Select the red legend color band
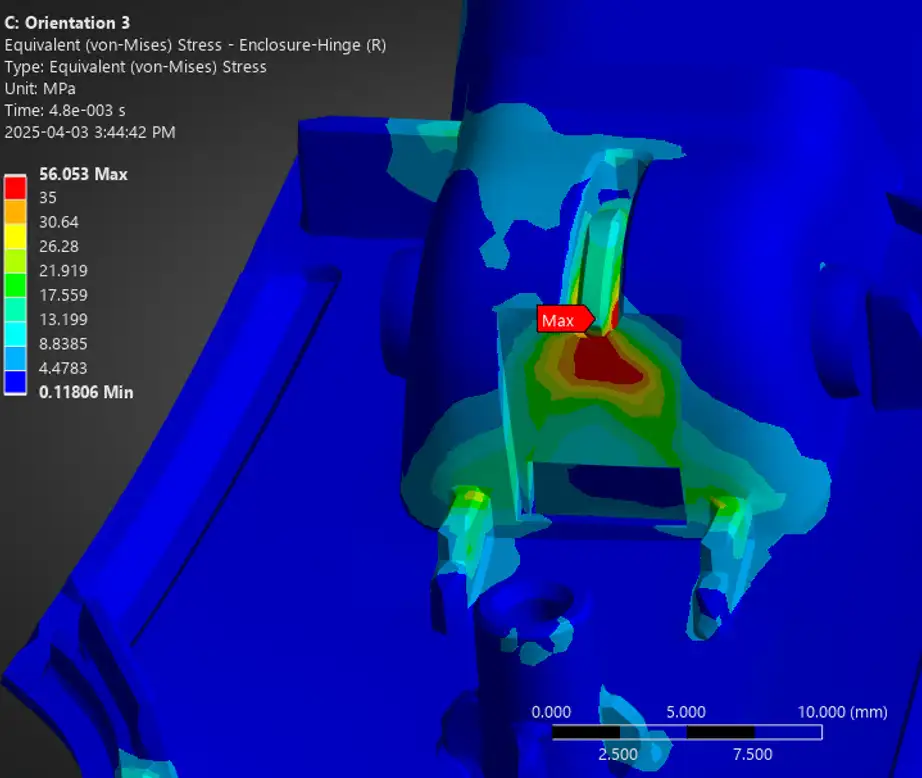The image size is (922, 778). click(15, 188)
